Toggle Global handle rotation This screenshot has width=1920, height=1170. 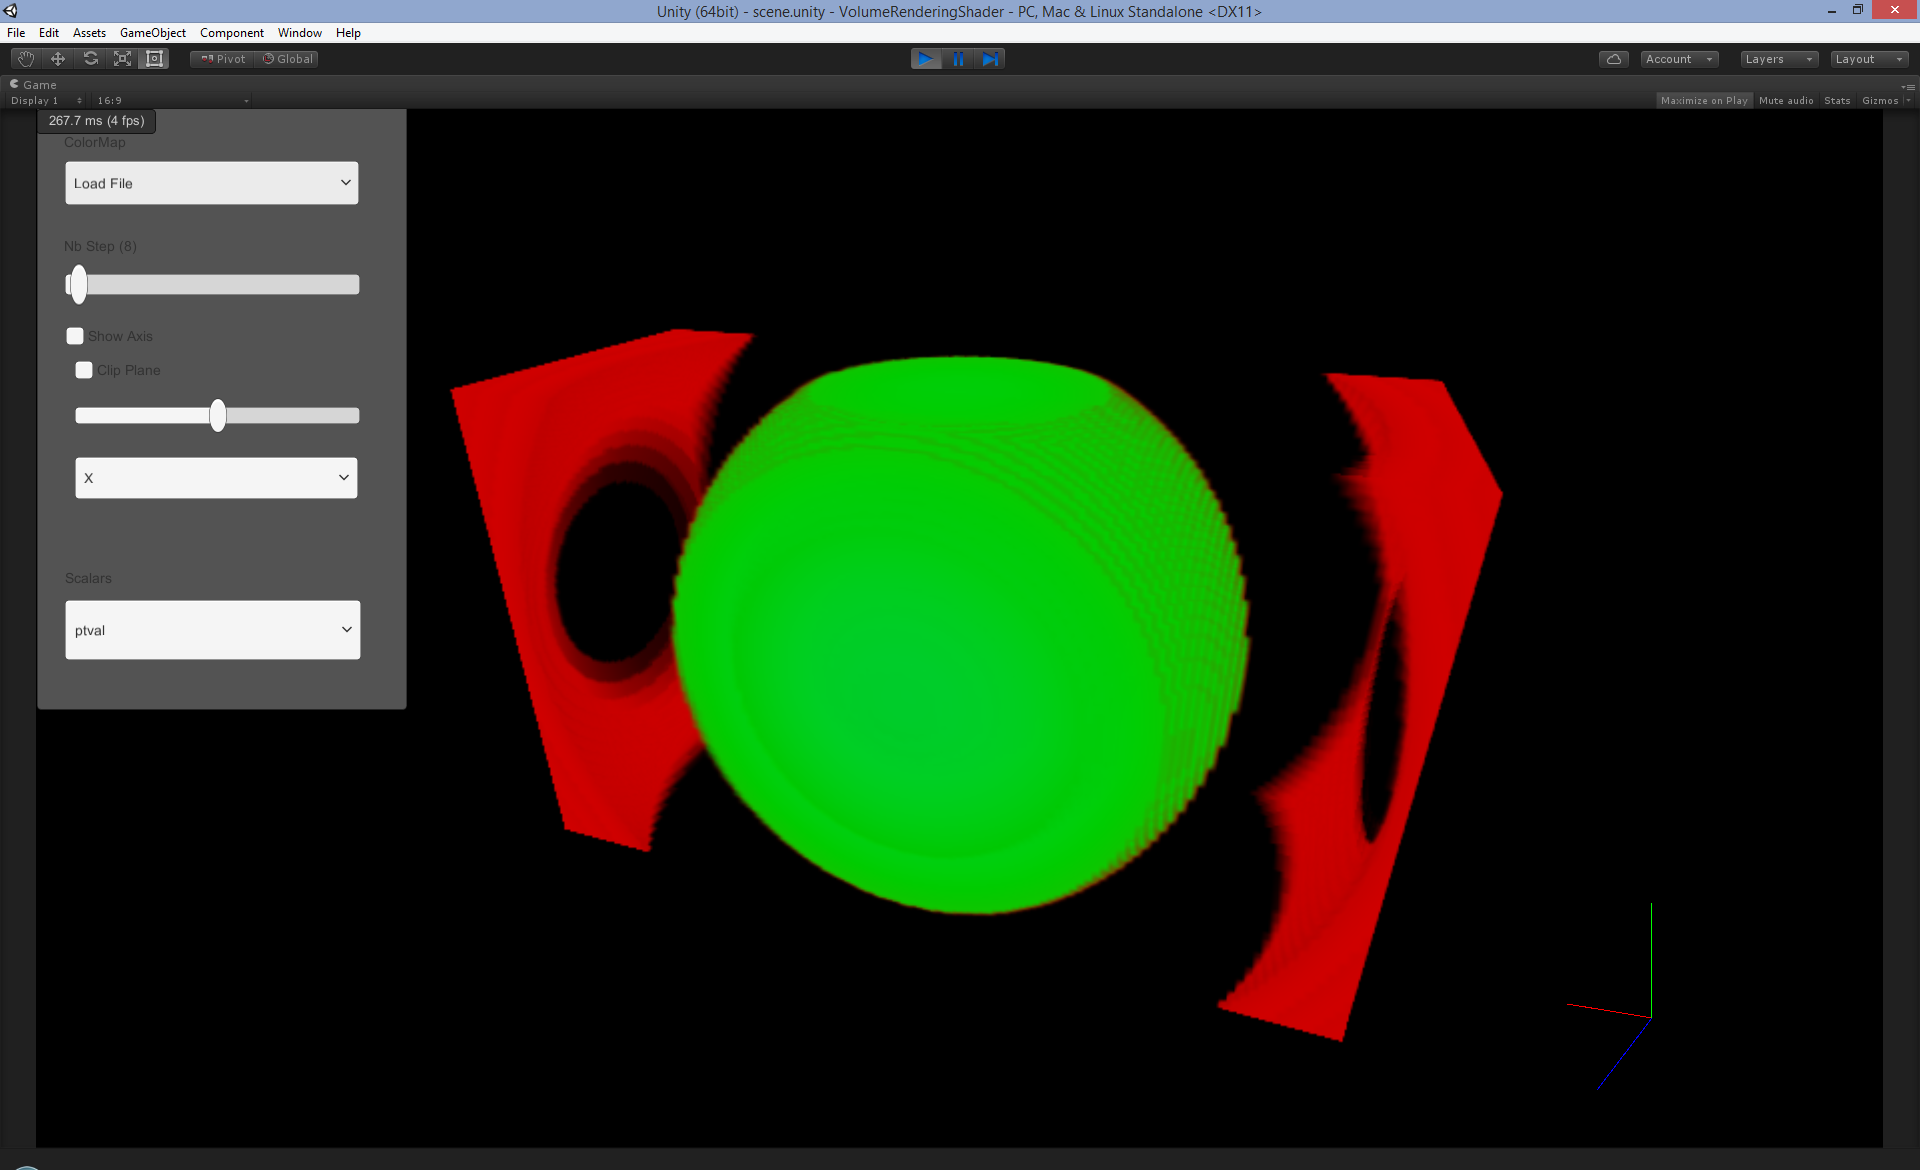coord(288,59)
